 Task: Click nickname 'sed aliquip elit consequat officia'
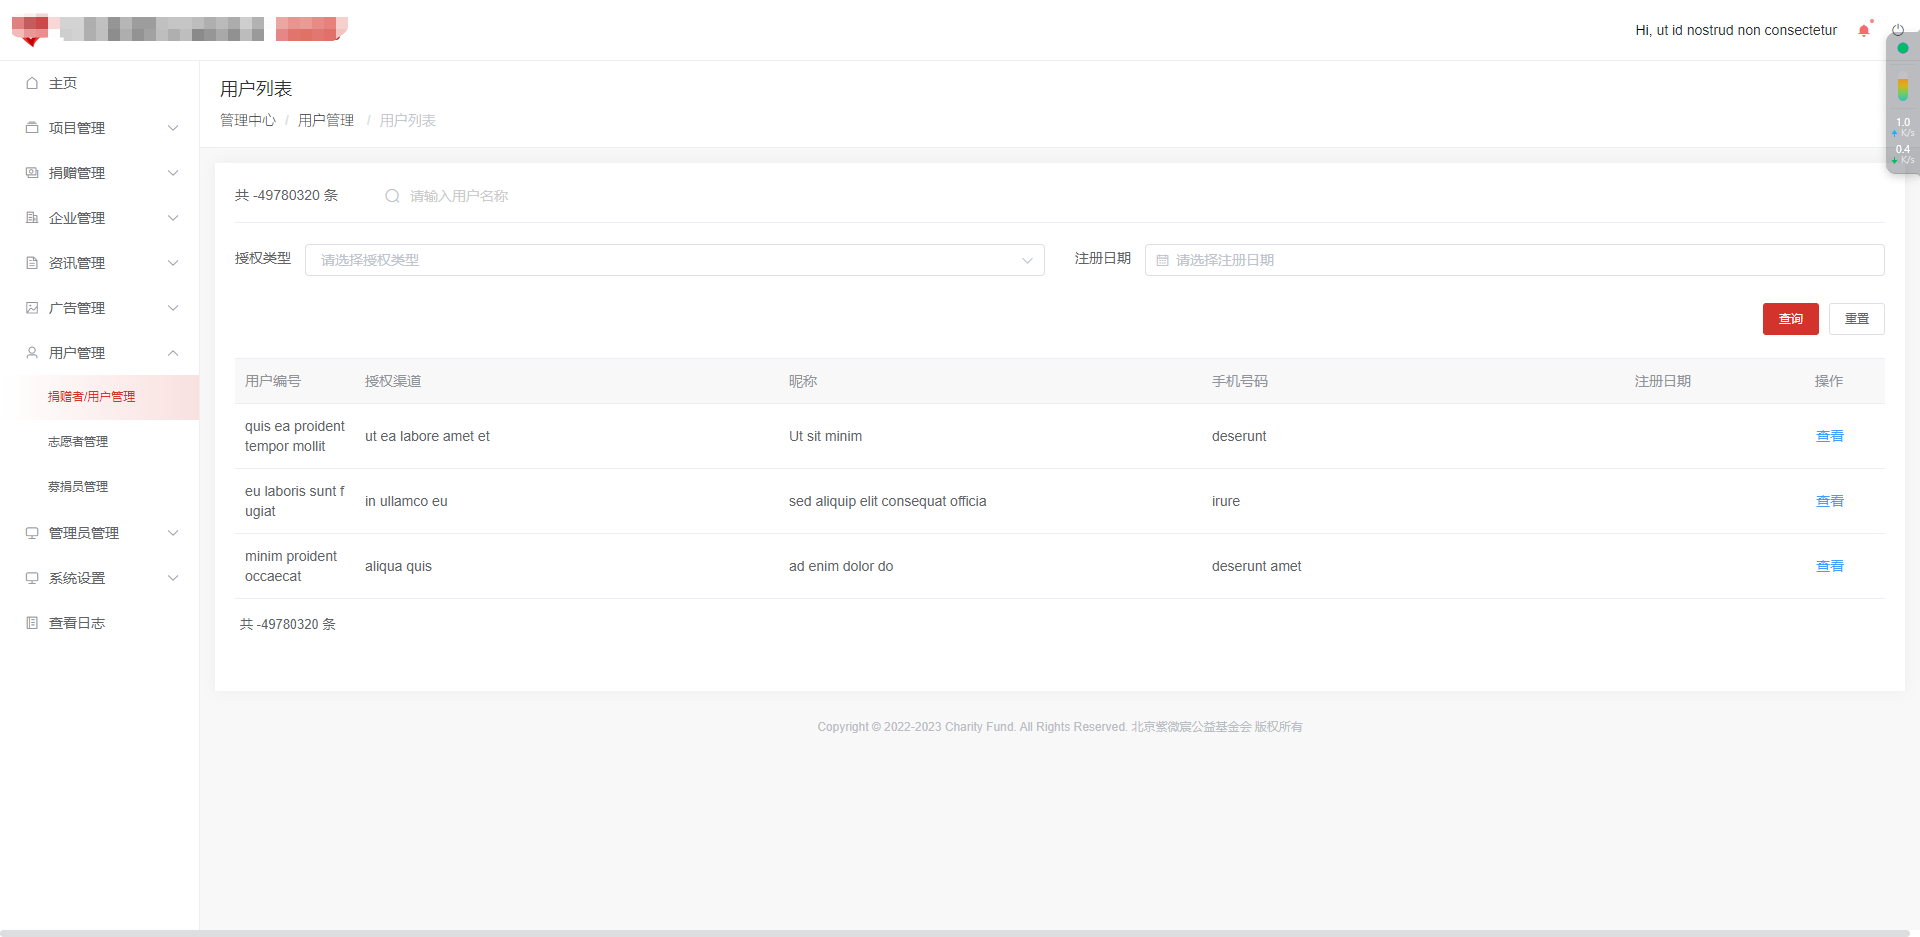pyautogui.click(x=887, y=501)
